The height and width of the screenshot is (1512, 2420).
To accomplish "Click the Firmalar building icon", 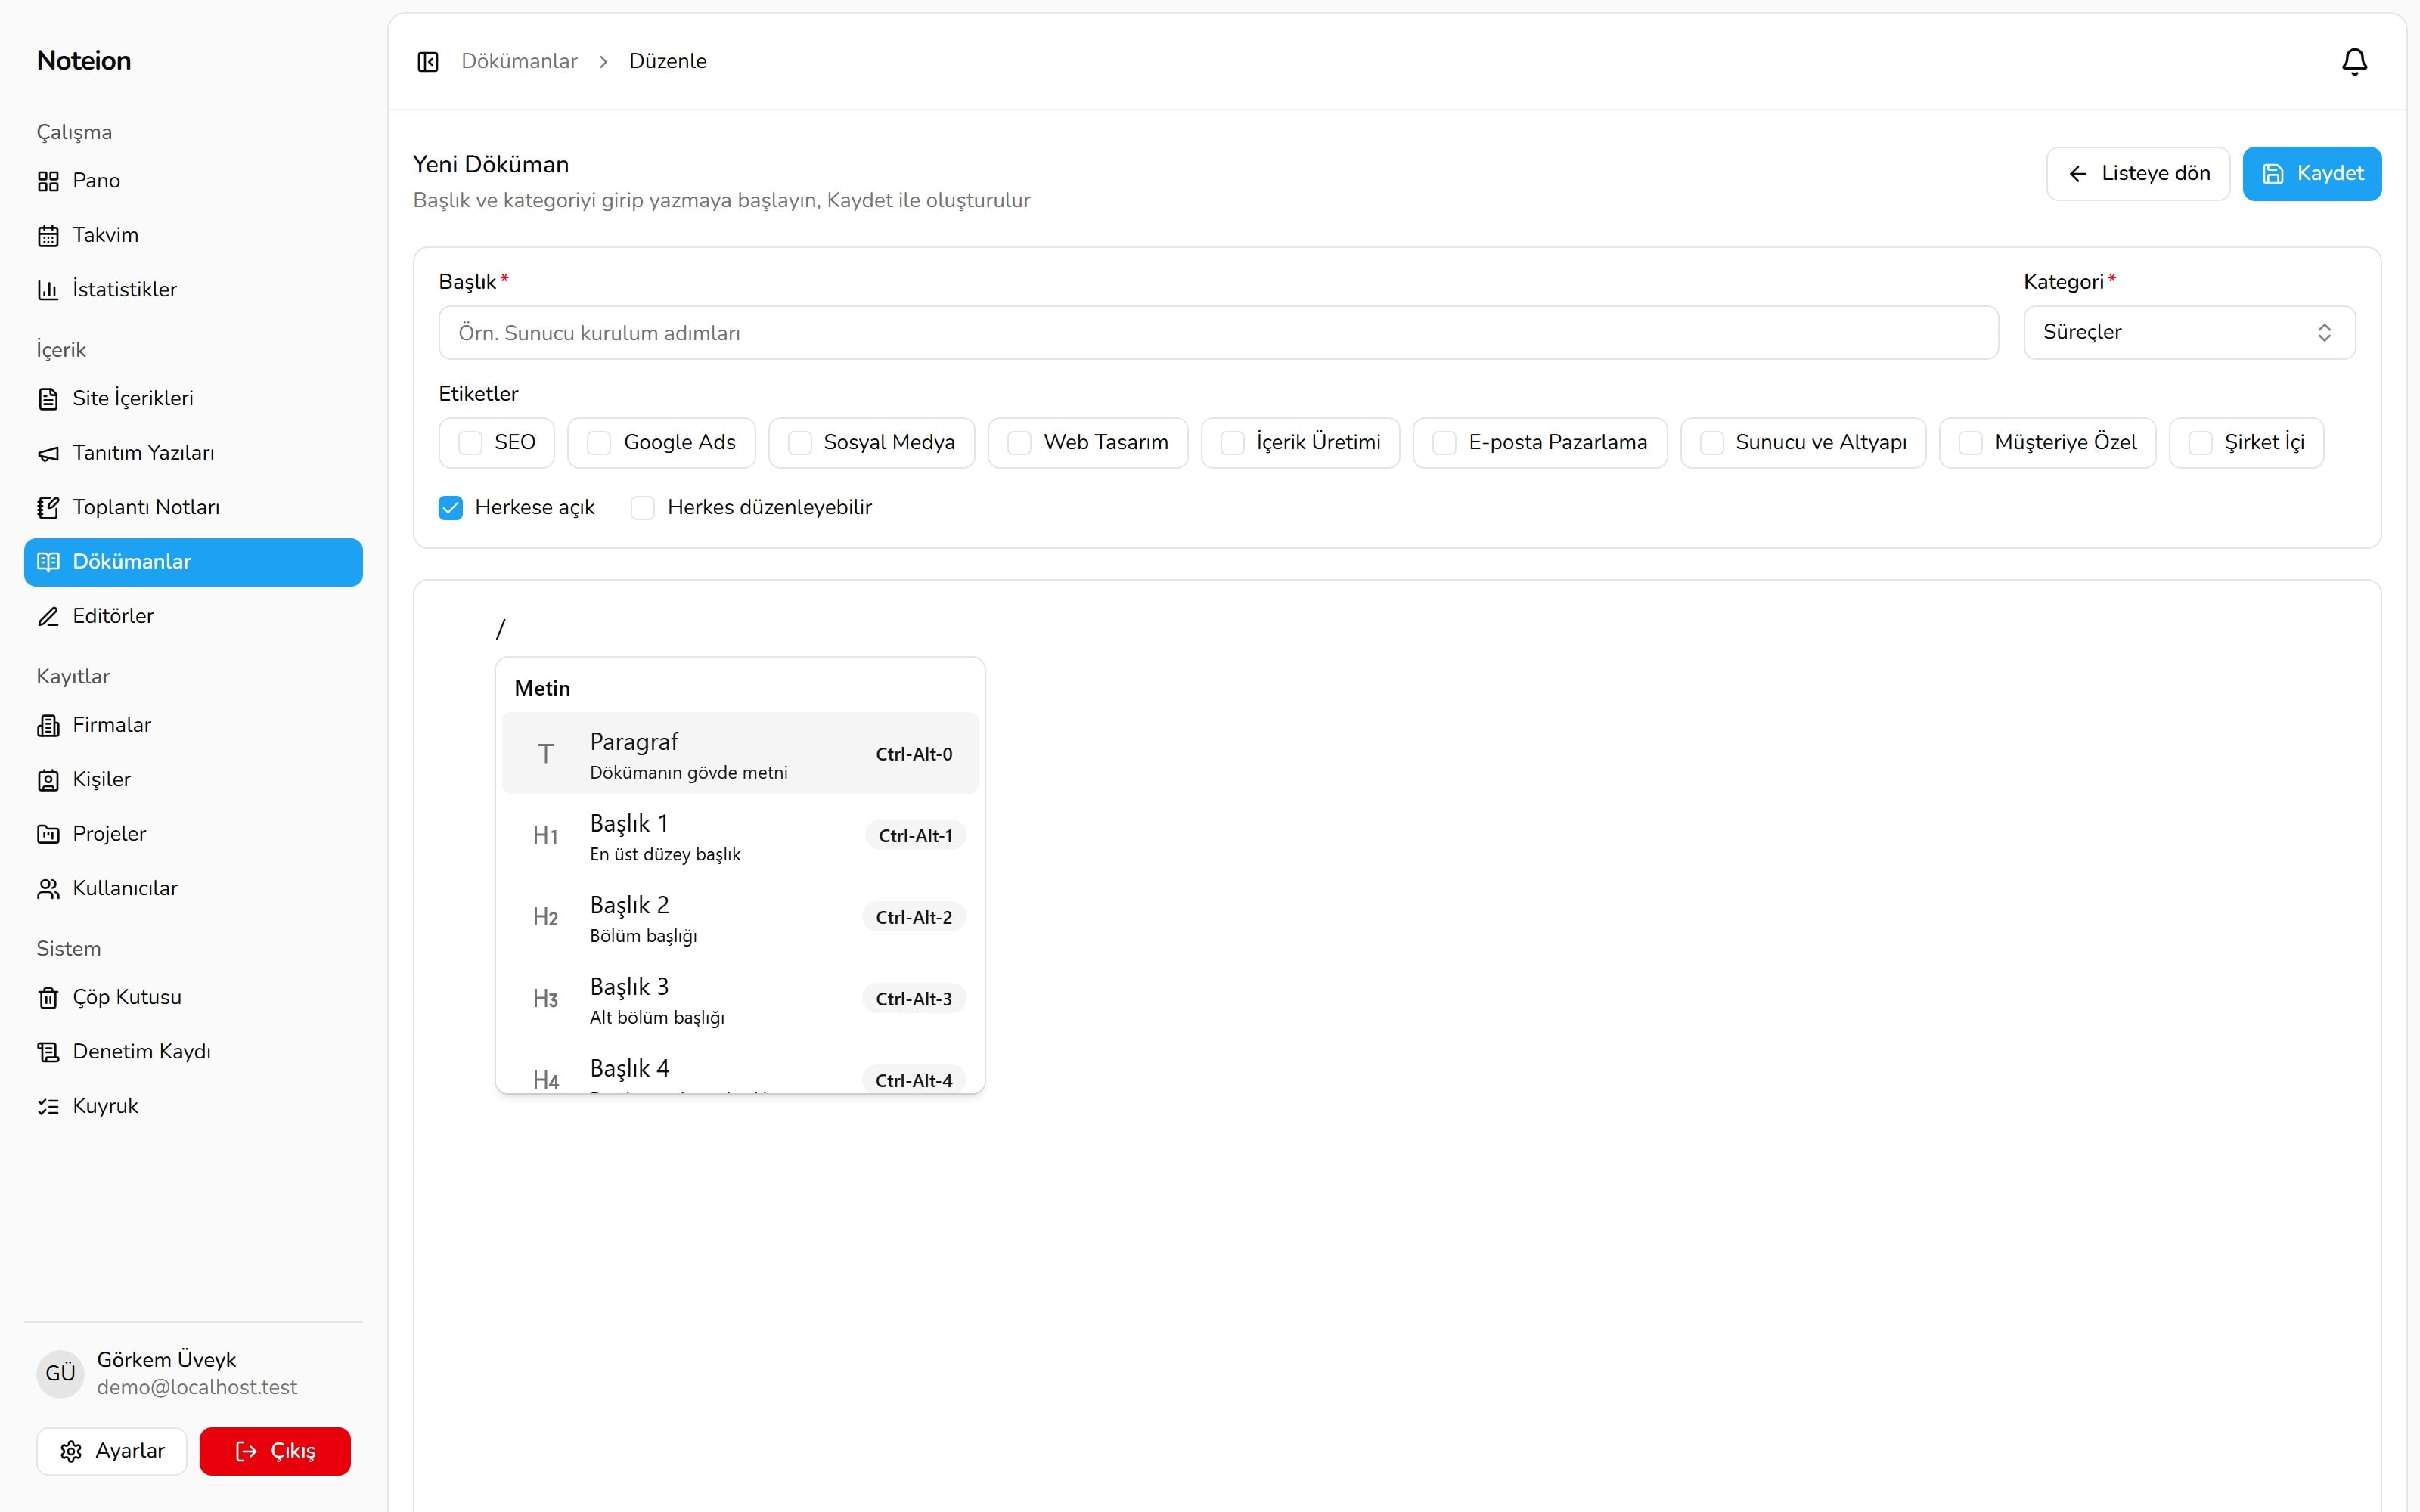I will (48, 726).
